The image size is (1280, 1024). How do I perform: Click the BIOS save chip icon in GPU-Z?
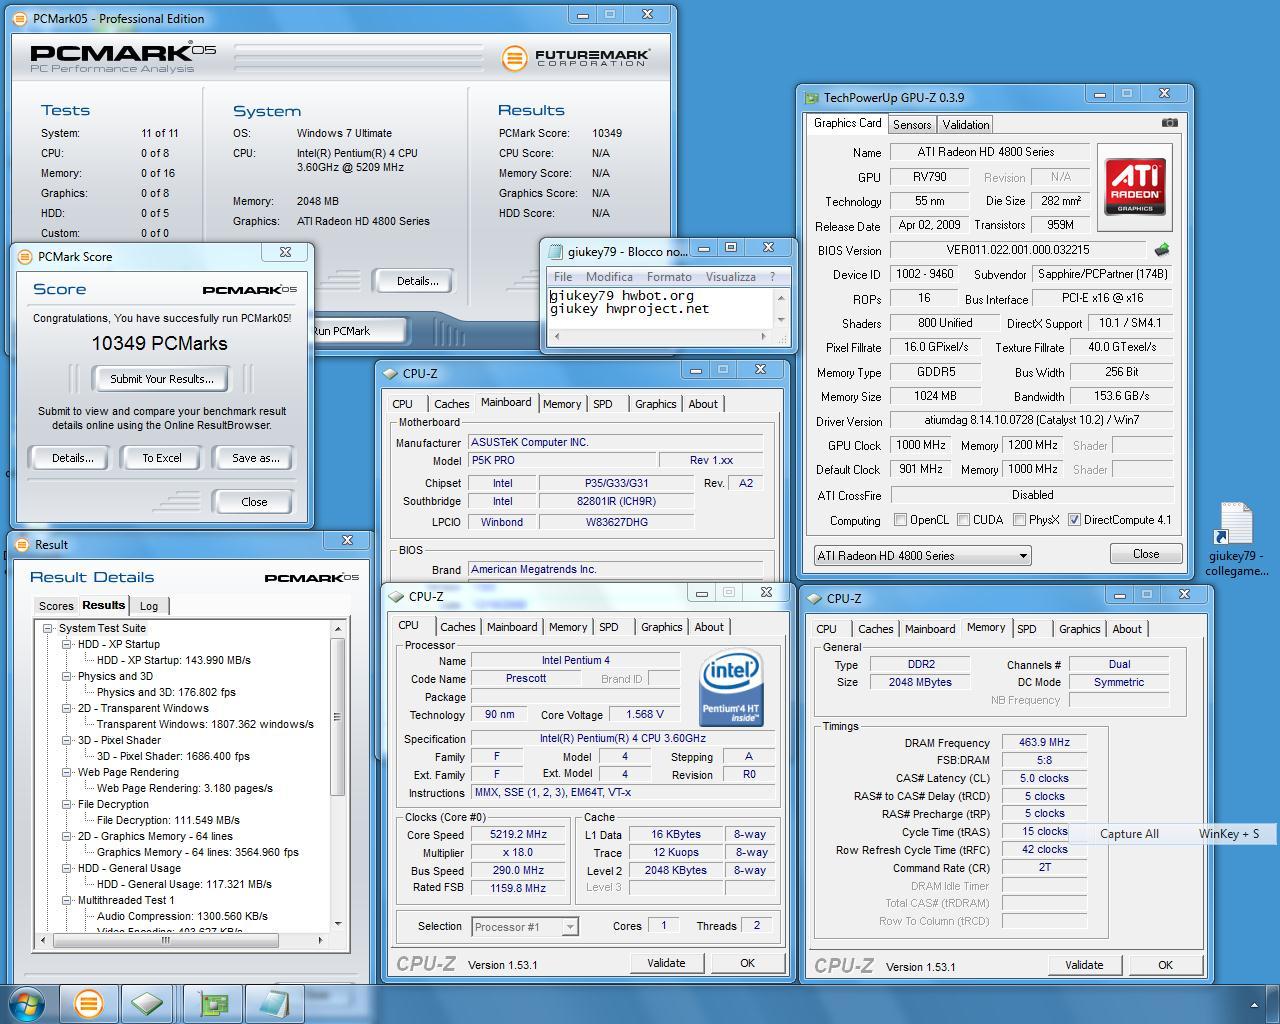tap(1161, 249)
